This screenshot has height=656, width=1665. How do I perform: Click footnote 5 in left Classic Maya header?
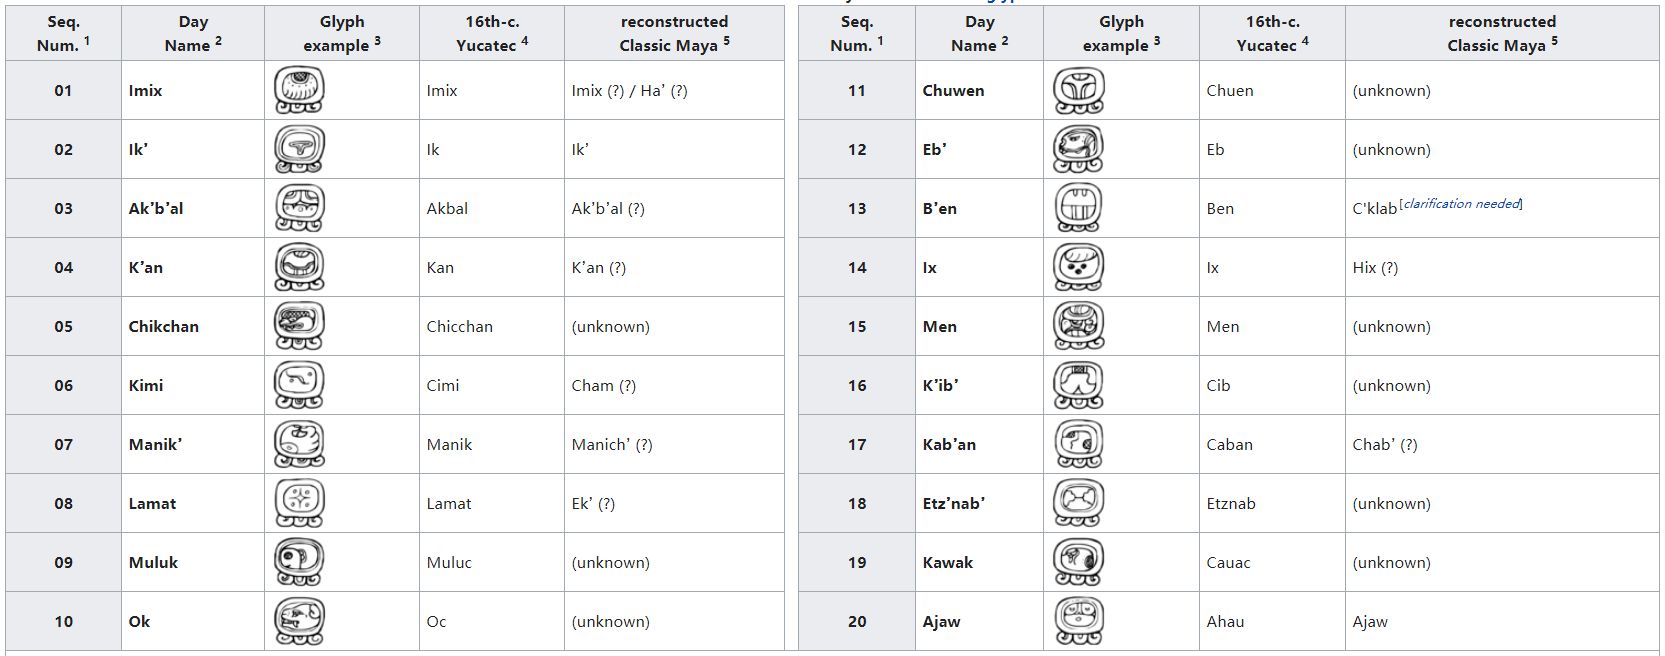point(727,41)
